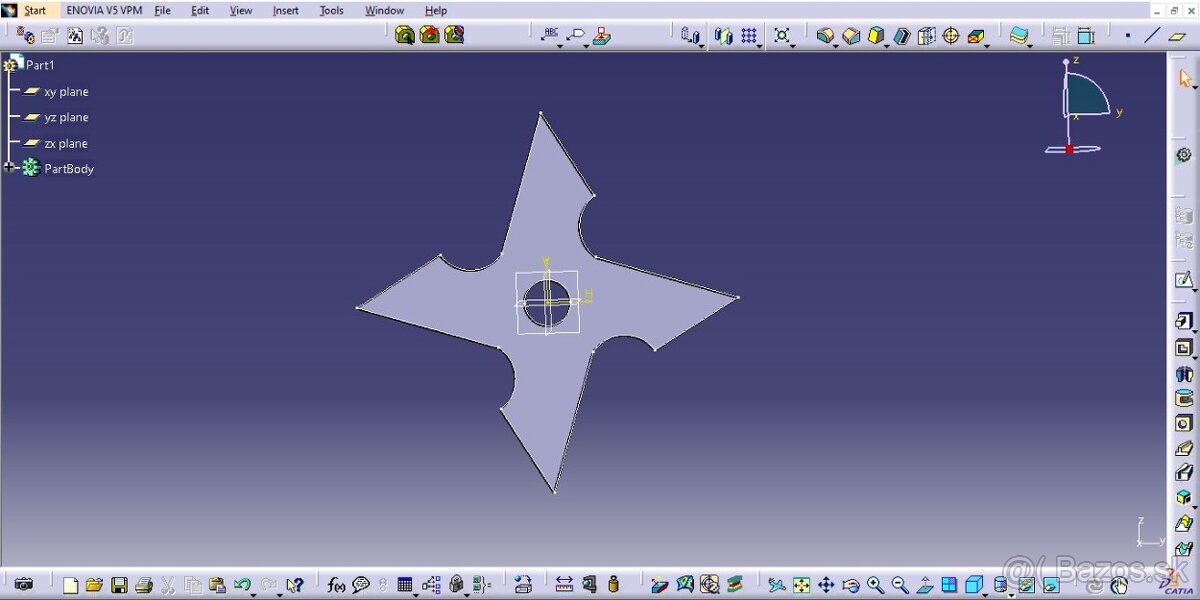Save the part with floppy disk icon

click(119, 585)
